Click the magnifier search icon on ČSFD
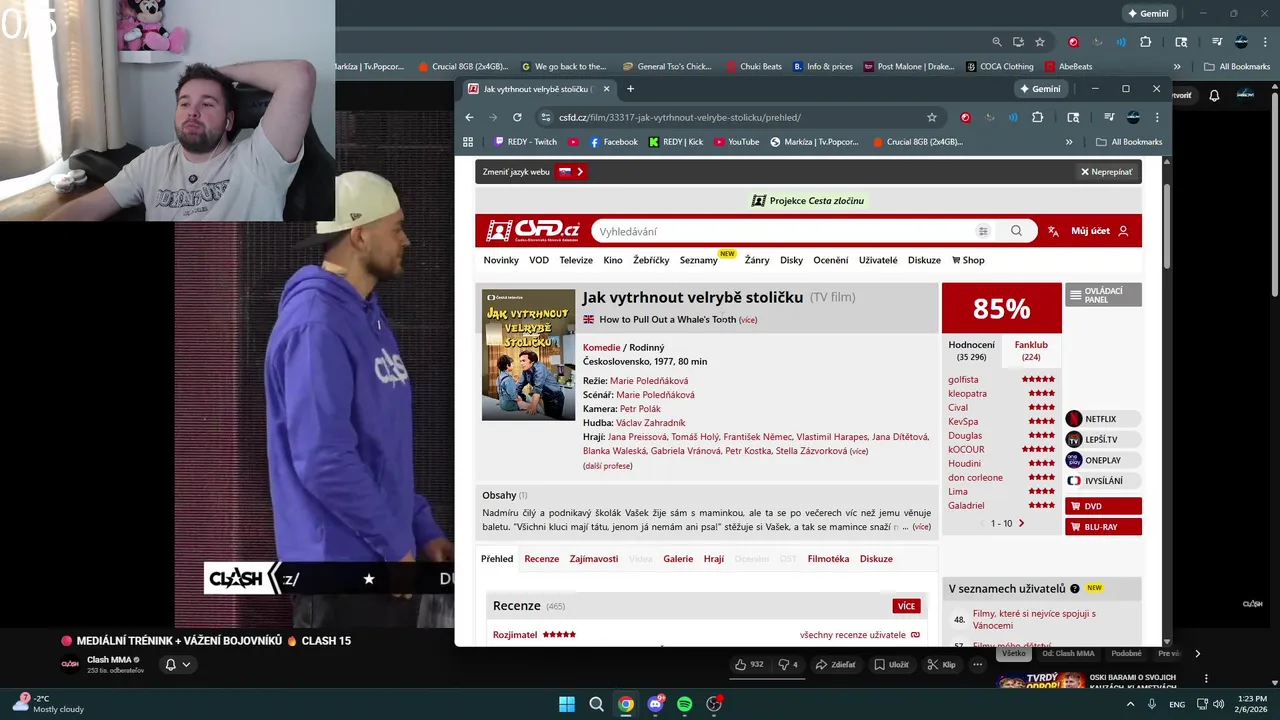The image size is (1280, 720). [1016, 231]
